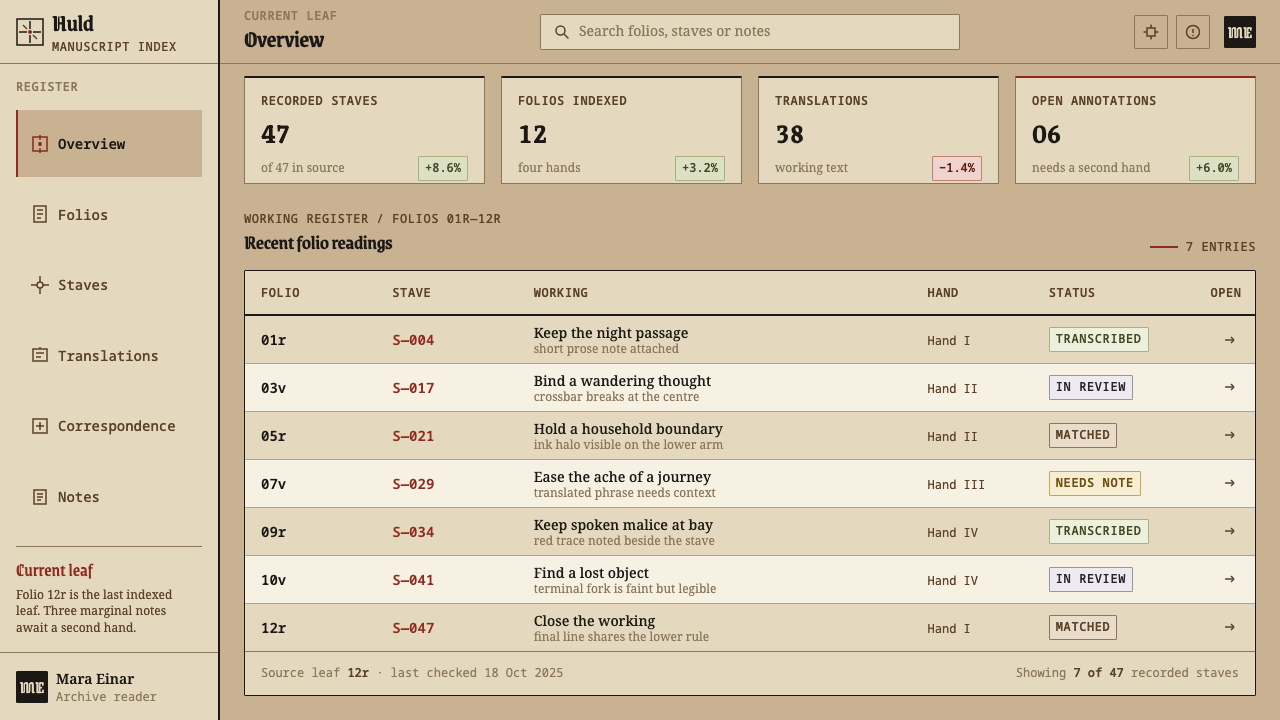This screenshot has width=1280, height=720.
Task: Click "Keep the night passage" working
Action: tap(611, 333)
